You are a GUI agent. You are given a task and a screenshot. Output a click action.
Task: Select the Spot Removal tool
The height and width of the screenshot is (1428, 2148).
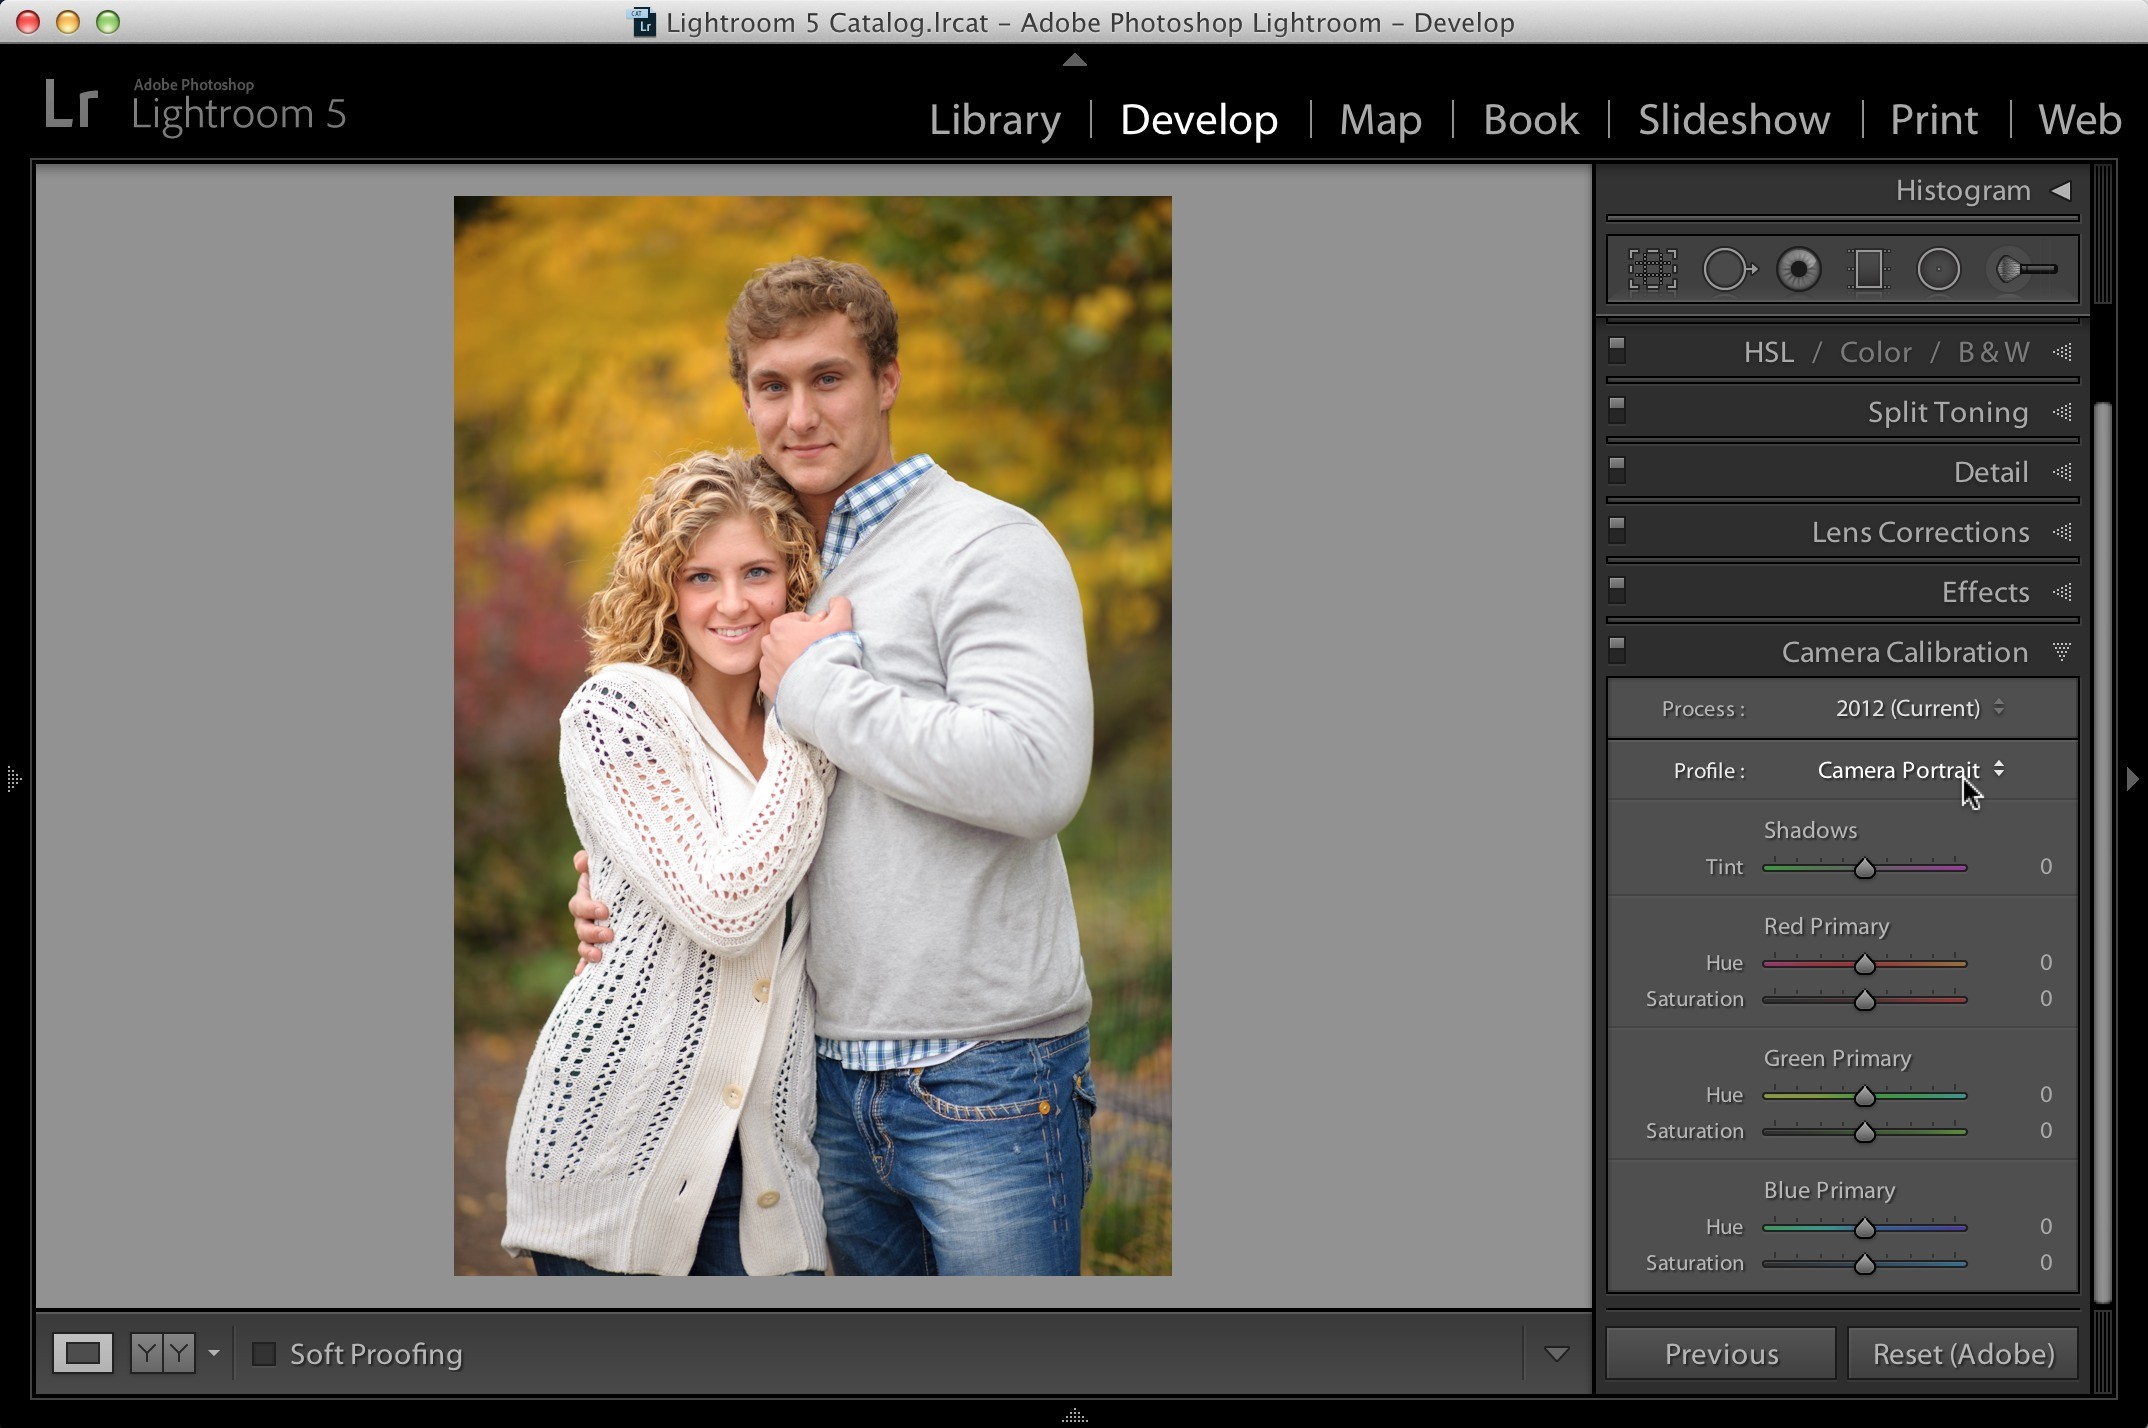[x=1729, y=269]
